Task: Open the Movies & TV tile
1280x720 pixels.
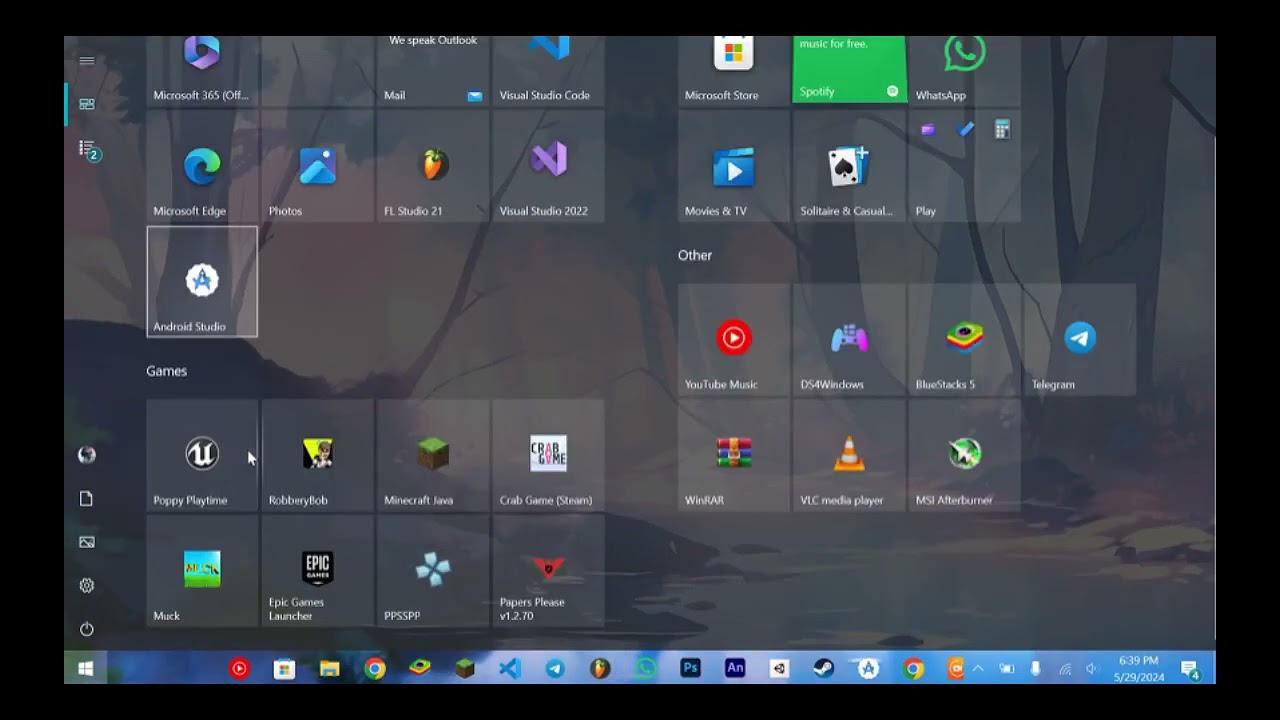Action: pos(733,166)
